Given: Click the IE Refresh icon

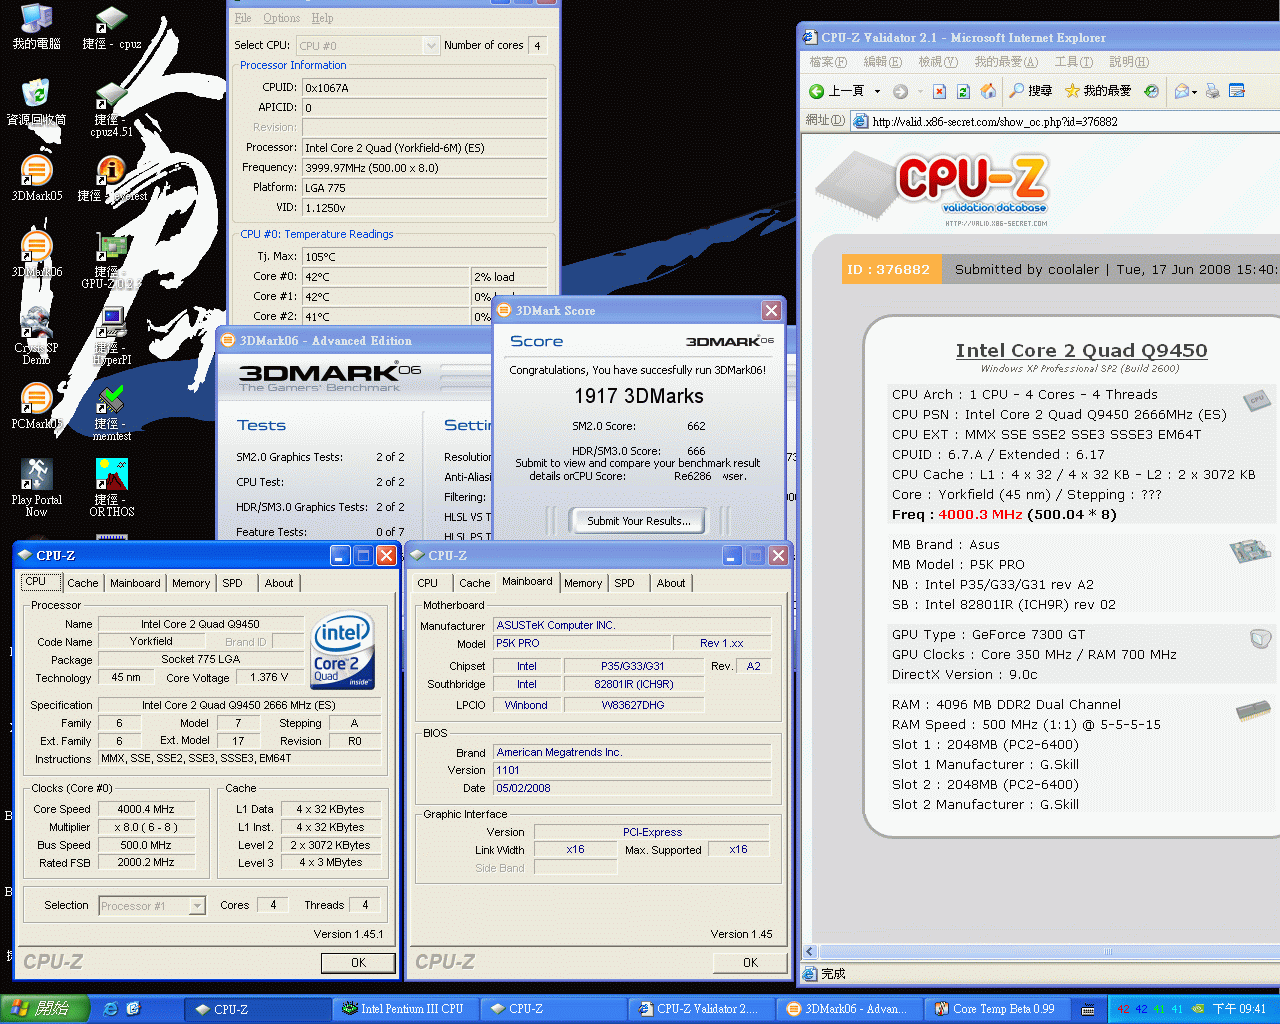Looking at the screenshot, I should (x=963, y=91).
